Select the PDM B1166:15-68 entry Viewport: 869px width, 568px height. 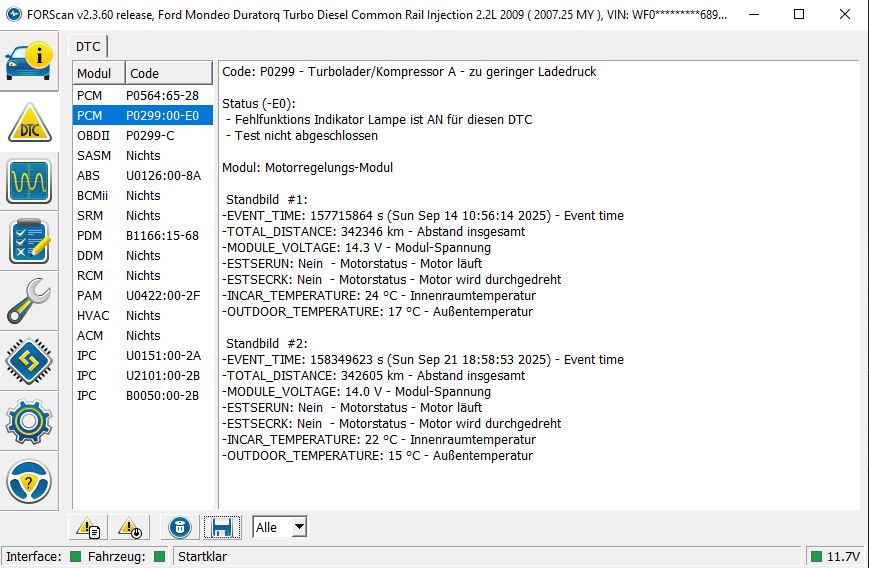142,235
